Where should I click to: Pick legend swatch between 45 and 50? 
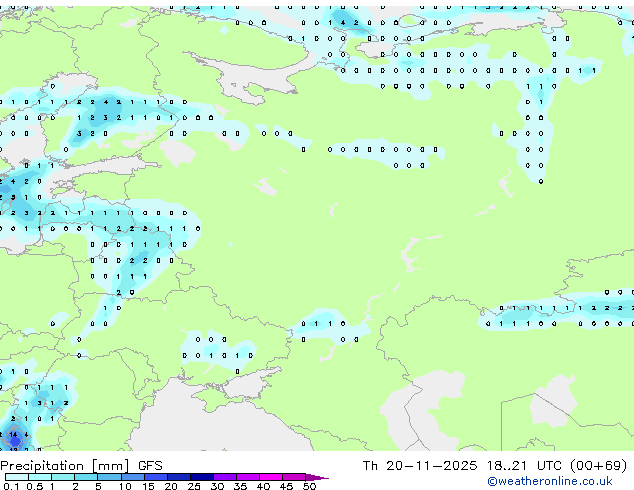point(294,477)
